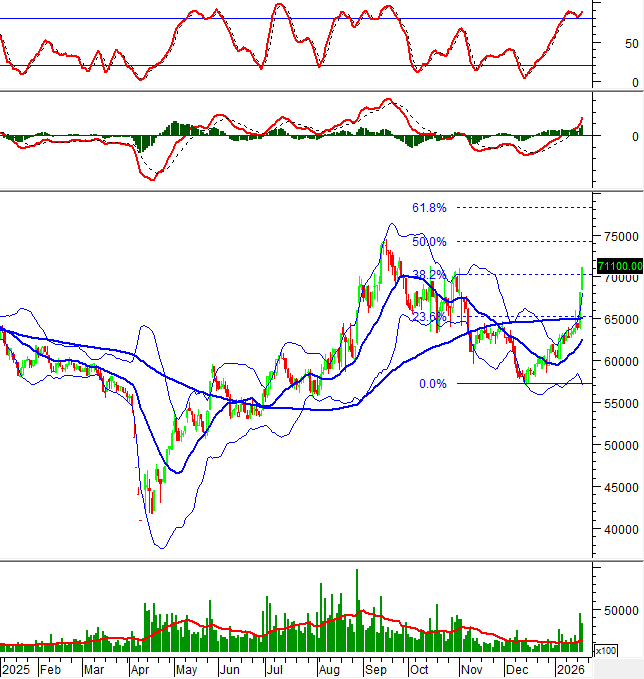Viewport: 644px width, 679px height.
Task: Select the 2026 year marker on time axis
Action: click(571, 669)
